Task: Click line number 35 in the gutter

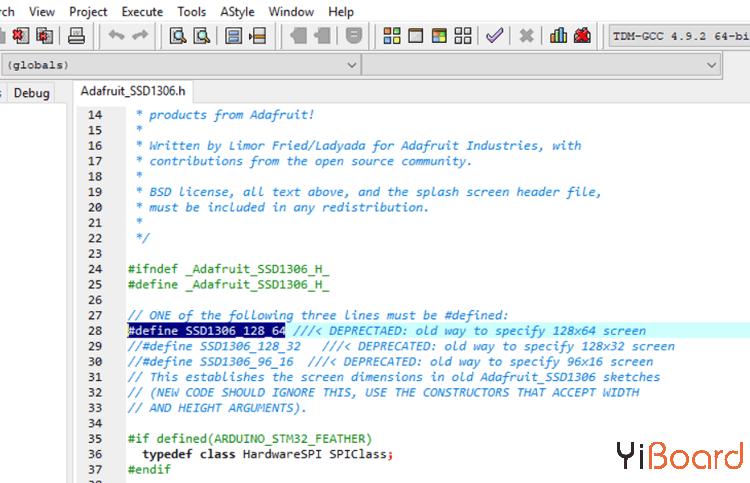Action: point(94,439)
